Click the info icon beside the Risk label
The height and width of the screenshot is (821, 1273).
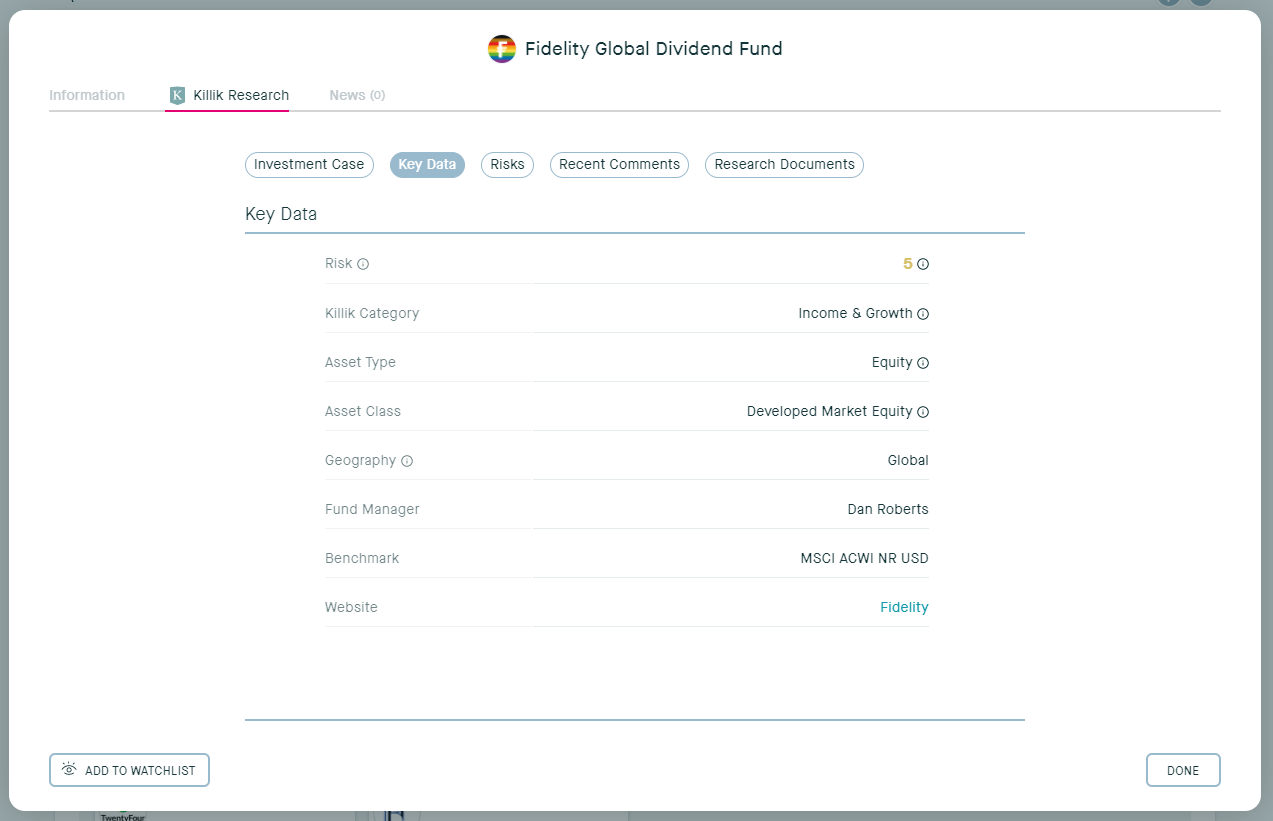(363, 264)
